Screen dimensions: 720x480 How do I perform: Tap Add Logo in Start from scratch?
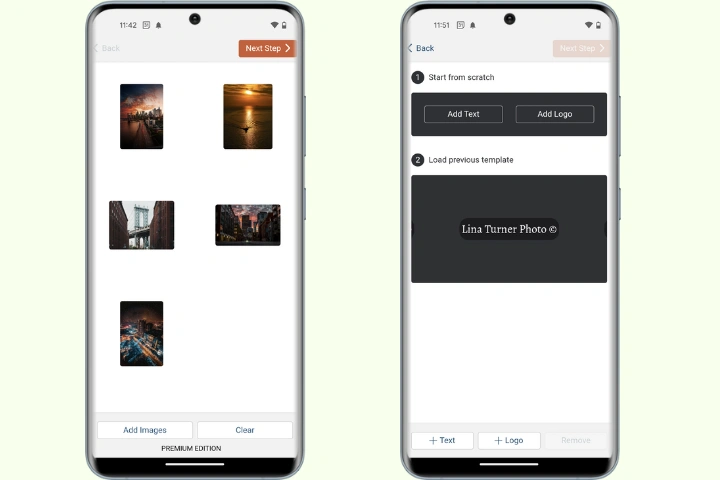(555, 114)
